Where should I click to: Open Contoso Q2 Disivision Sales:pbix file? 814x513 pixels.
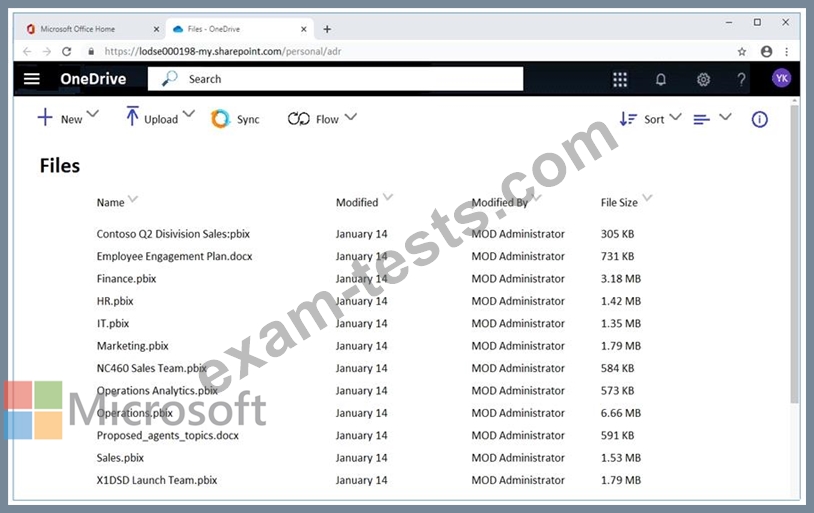[x=173, y=234]
